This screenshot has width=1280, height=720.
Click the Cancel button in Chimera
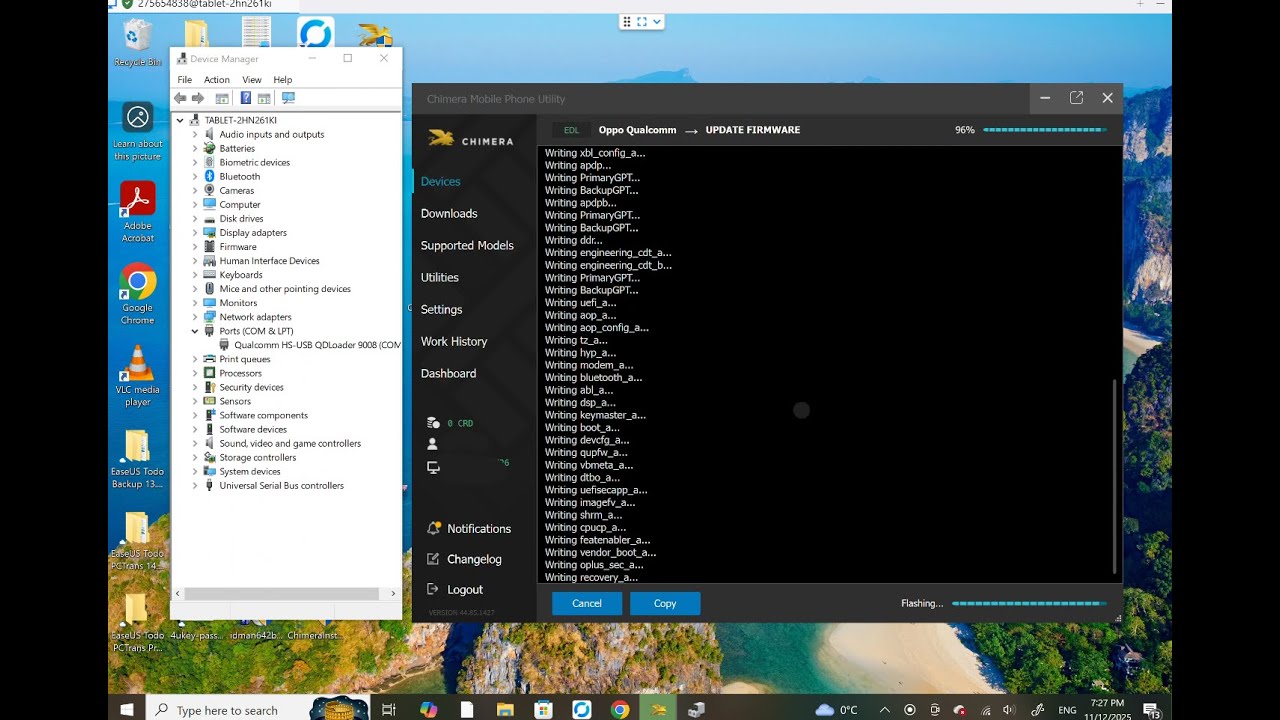[x=587, y=603]
